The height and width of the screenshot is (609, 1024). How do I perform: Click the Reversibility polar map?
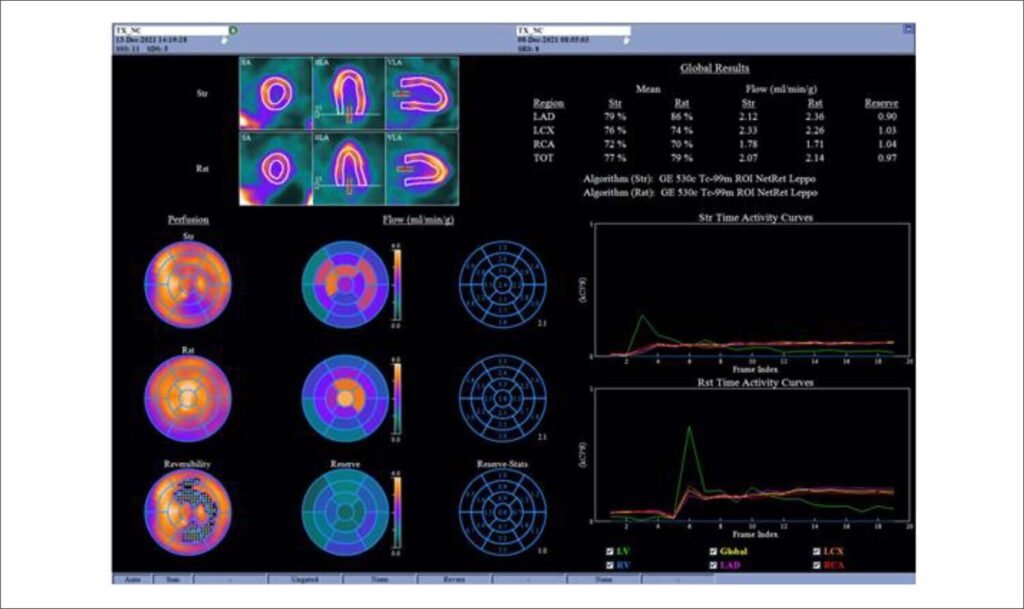click(x=187, y=512)
